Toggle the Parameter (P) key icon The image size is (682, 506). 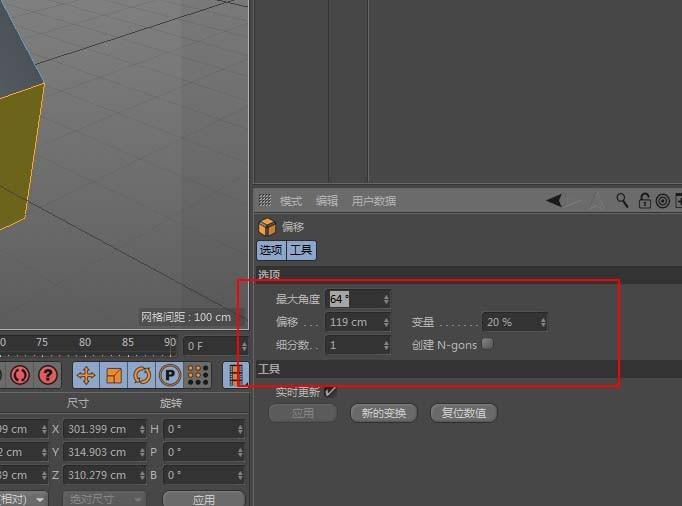[x=170, y=375]
